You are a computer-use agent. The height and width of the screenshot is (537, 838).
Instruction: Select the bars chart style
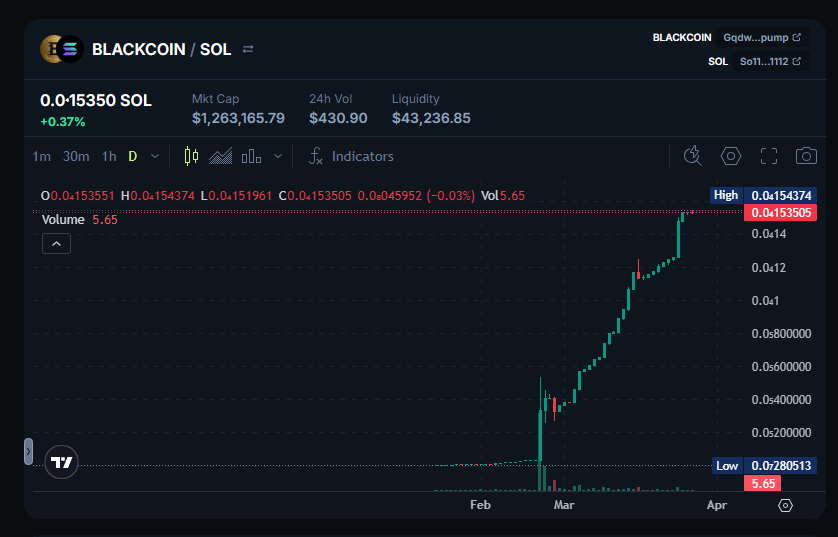(251, 157)
